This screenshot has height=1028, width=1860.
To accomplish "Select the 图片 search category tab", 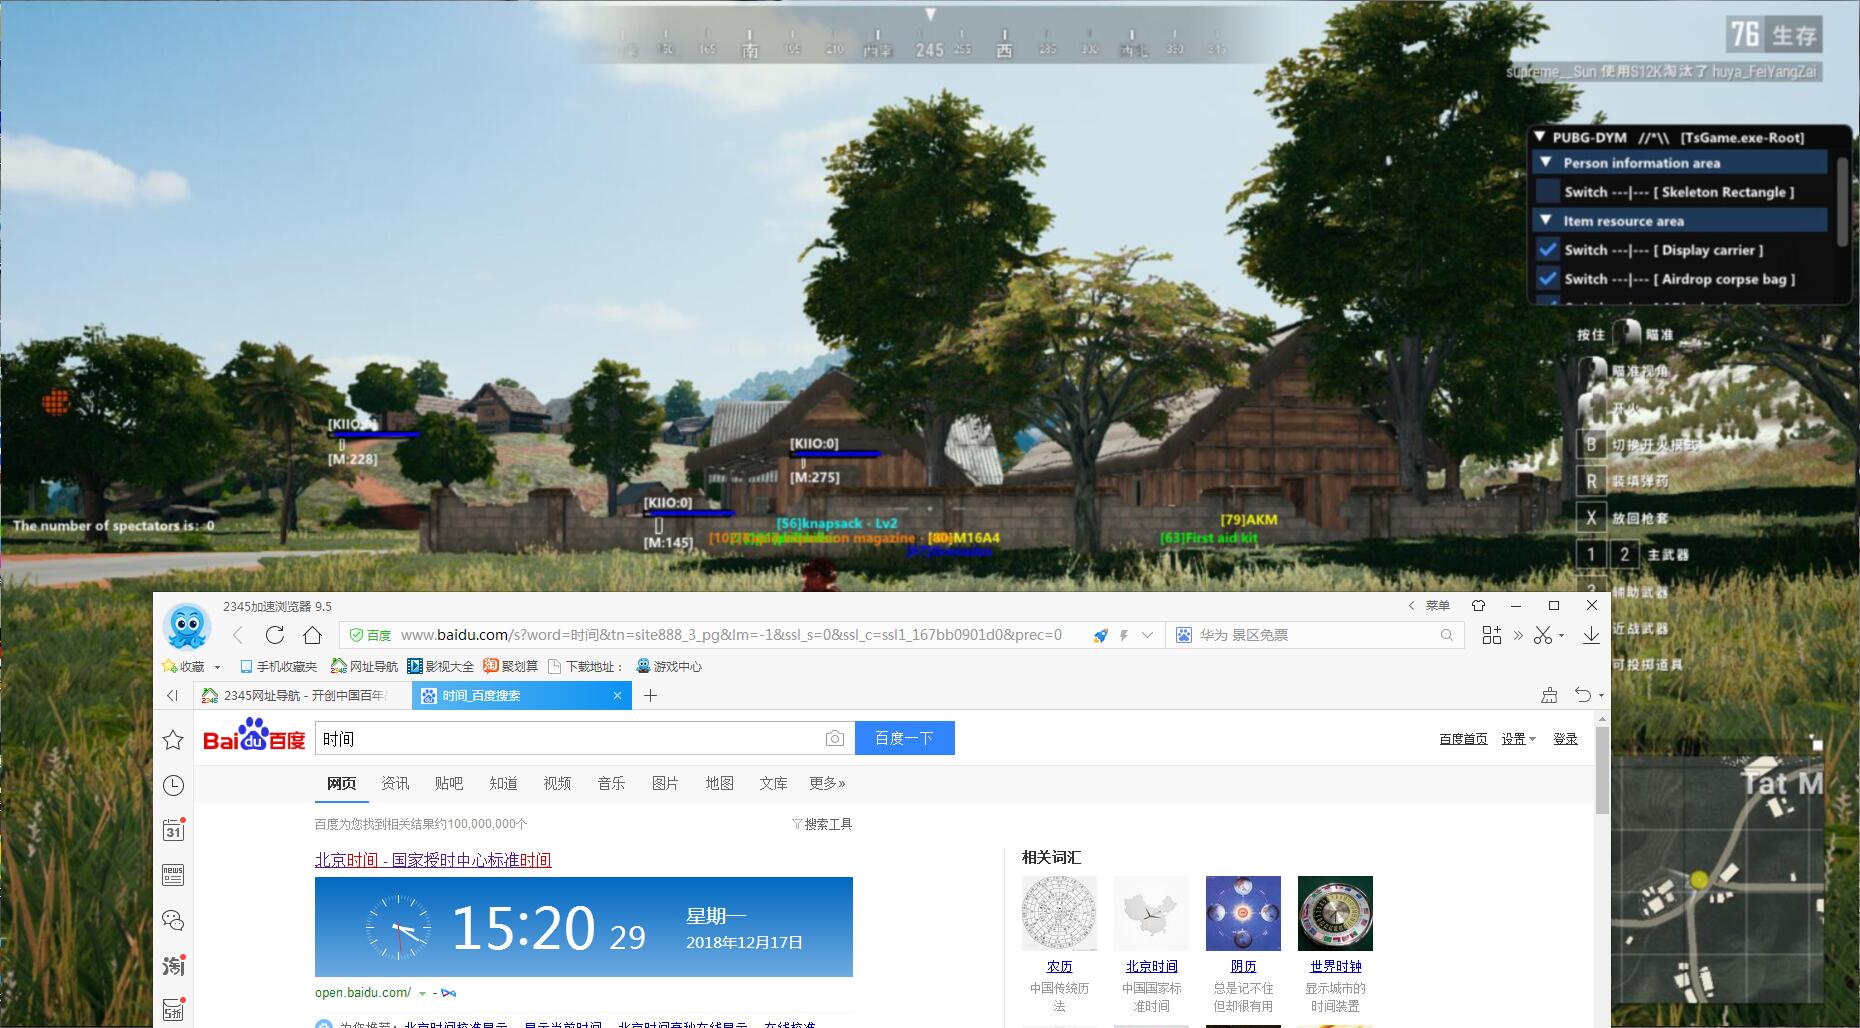I will click(665, 783).
